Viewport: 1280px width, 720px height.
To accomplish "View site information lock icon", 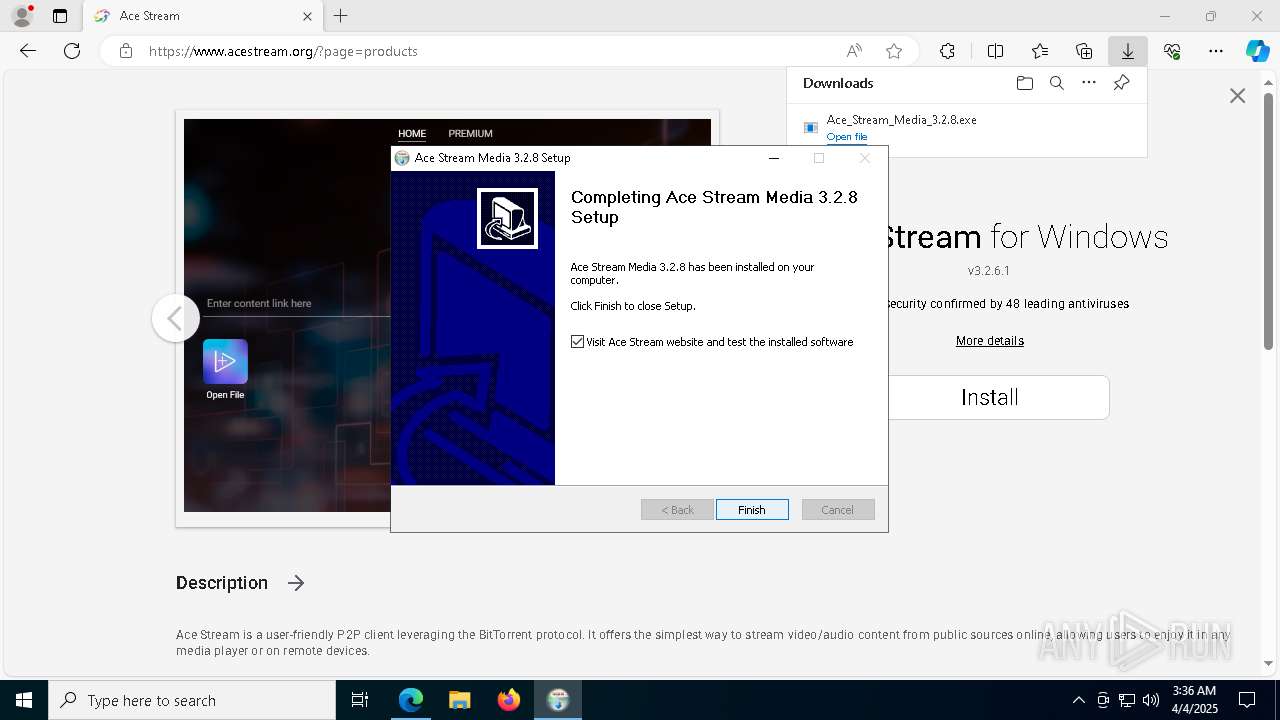I will 126,51.
